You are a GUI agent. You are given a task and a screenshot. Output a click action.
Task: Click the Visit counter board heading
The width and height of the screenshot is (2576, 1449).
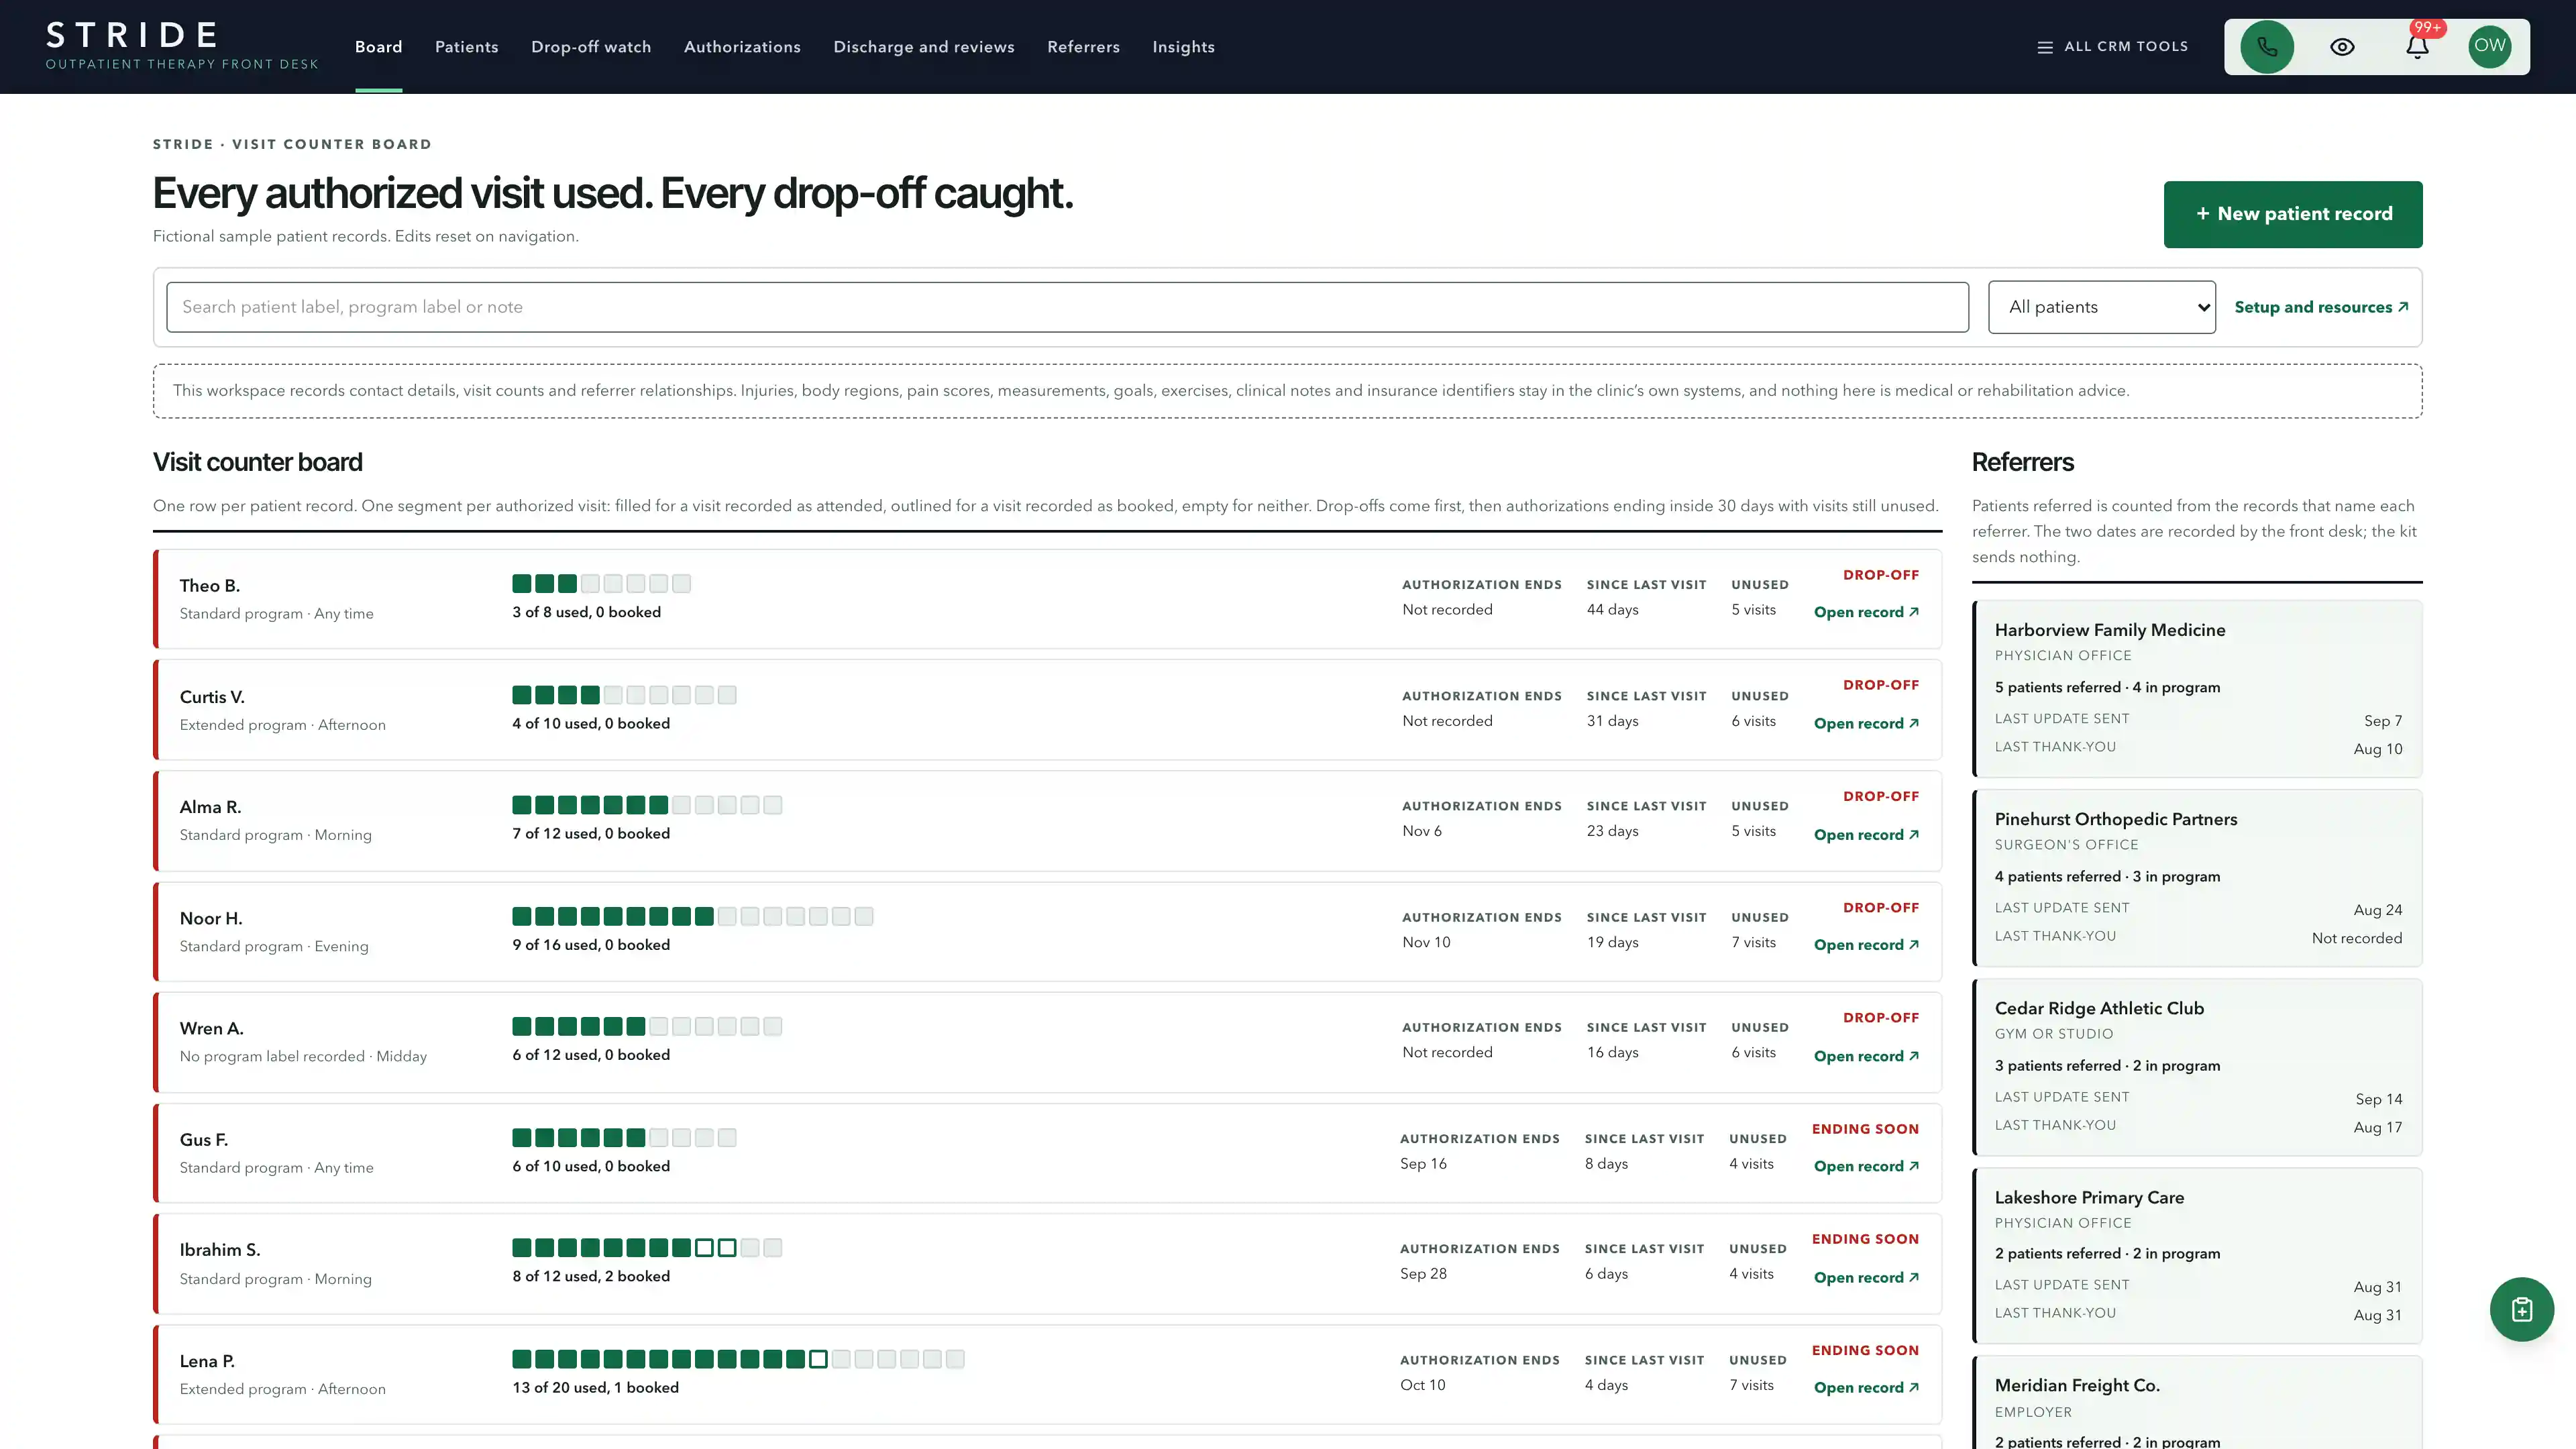point(257,462)
